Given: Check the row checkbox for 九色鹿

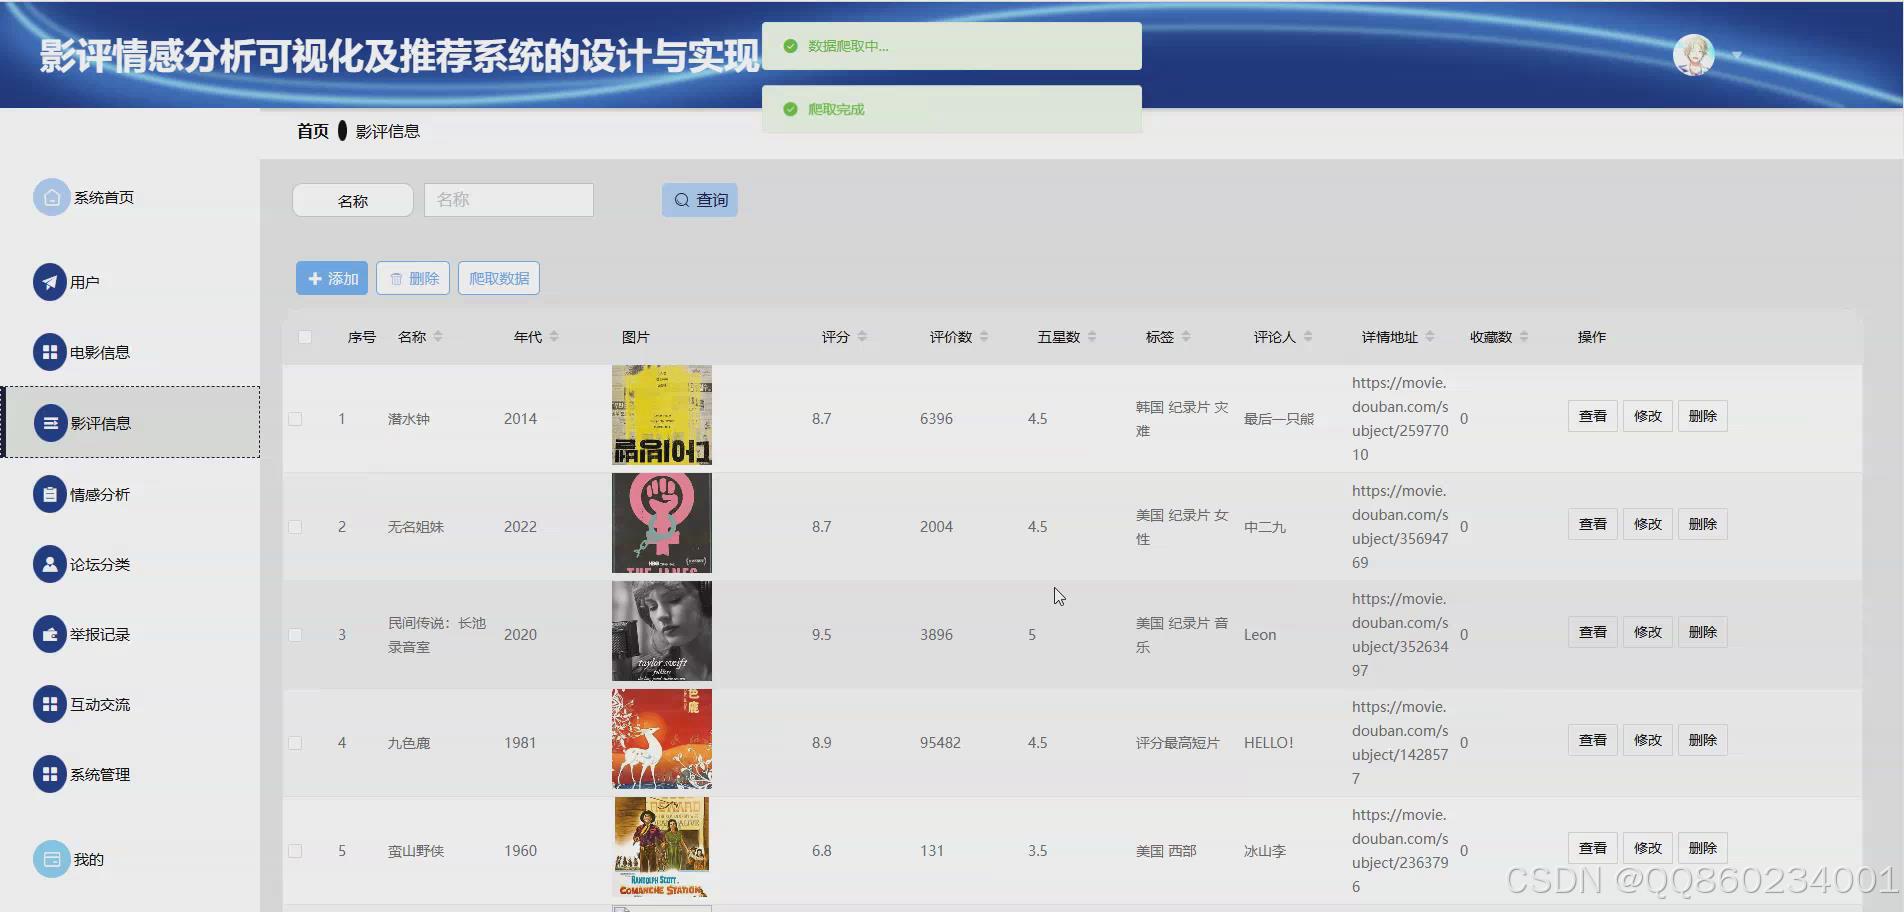Looking at the screenshot, I should pos(295,743).
